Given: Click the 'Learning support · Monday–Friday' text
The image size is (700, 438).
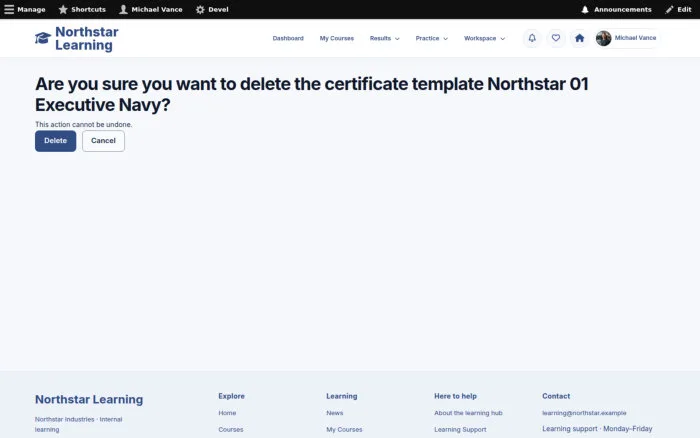Looking at the screenshot, I should pyautogui.click(x=597, y=429).
